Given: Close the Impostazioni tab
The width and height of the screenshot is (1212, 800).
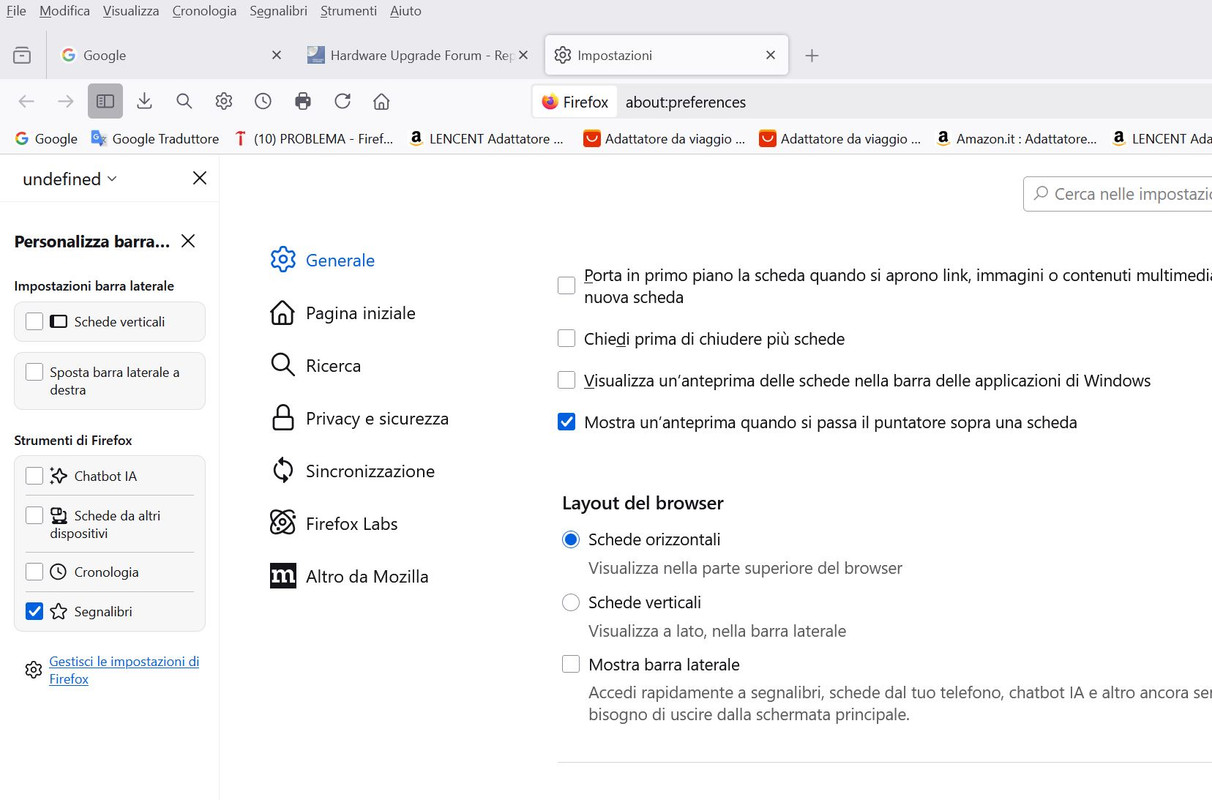Looking at the screenshot, I should [770, 55].
